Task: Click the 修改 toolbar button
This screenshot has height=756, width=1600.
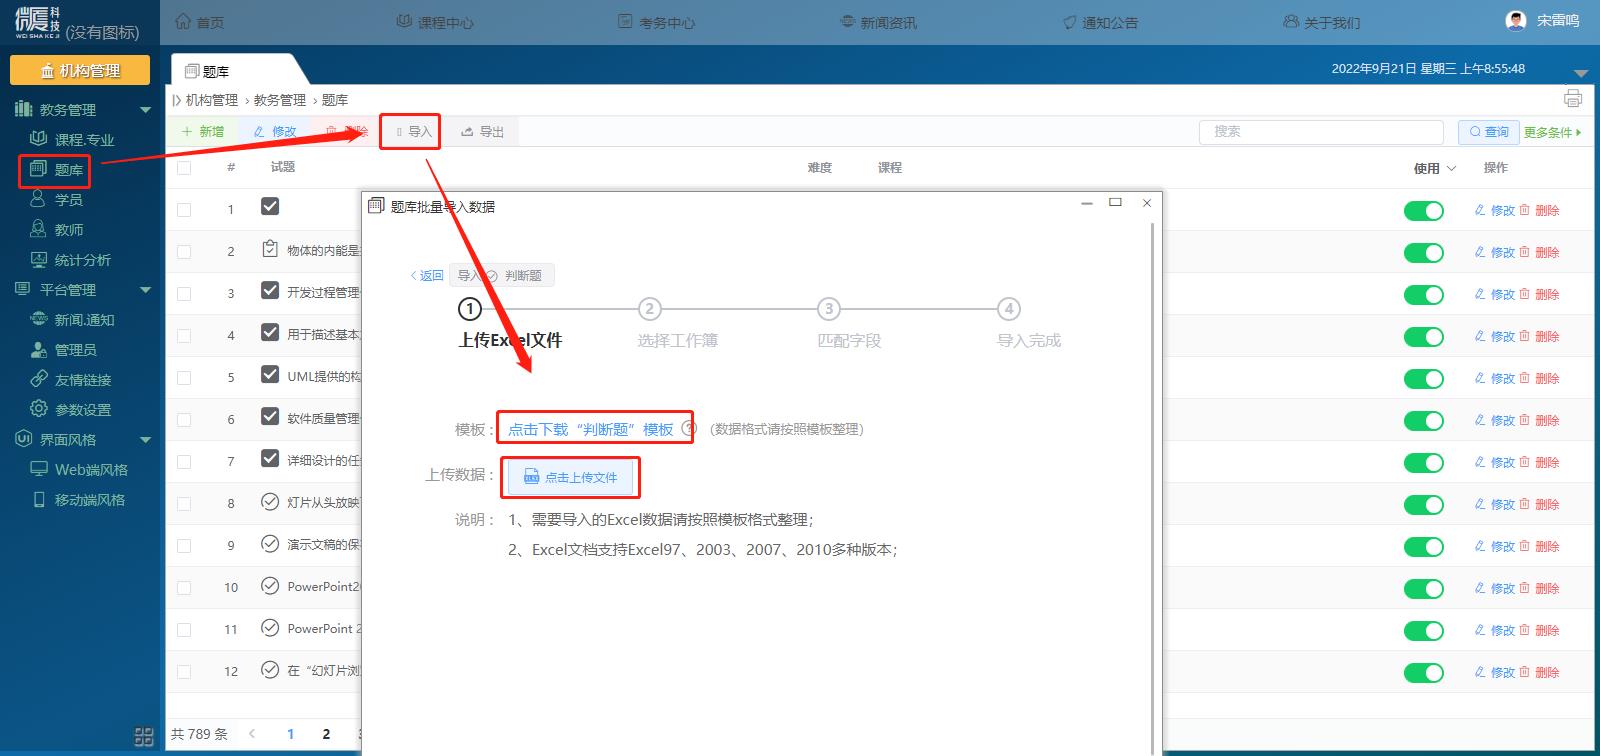Action: (x=275, y=131)
